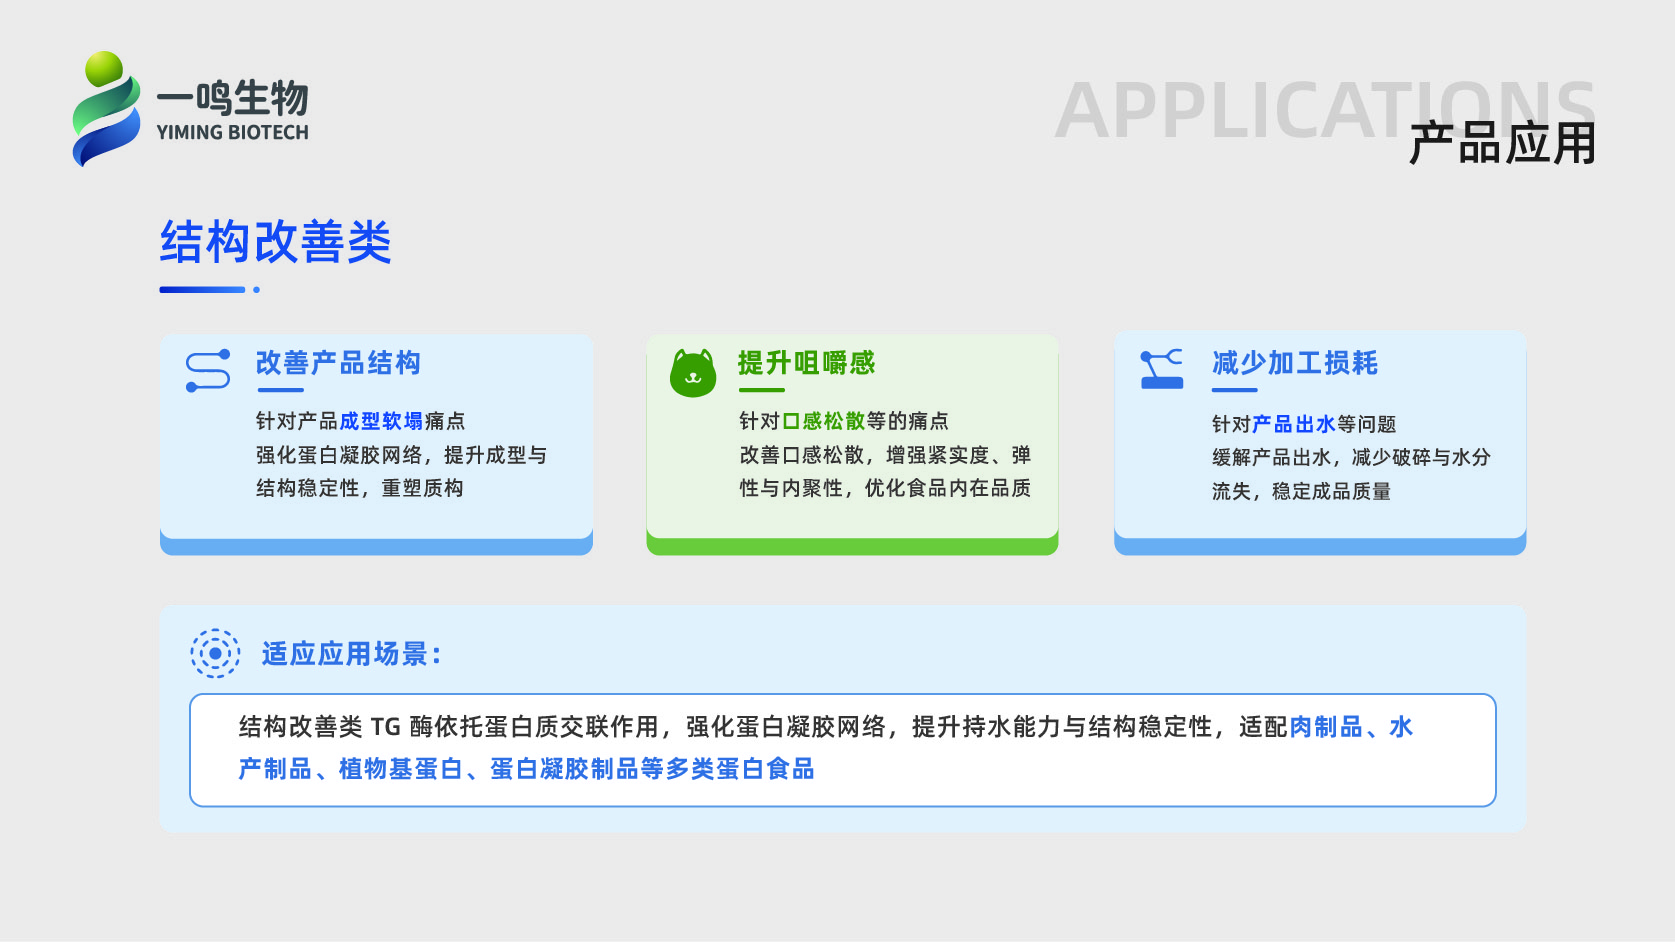Viewport: 1675px width, 942px height.
Task: Click the highlighted green 口感松散 text
Action: pyautogui.click(x=823, y=421)
